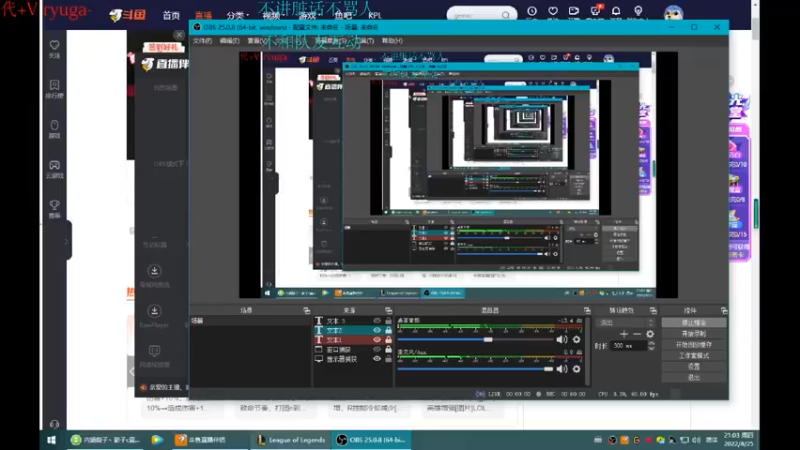Open microphone/Aux gear settings in mixer
The height and width of the screenshot is (450, 800).
[x=577, y=369]
